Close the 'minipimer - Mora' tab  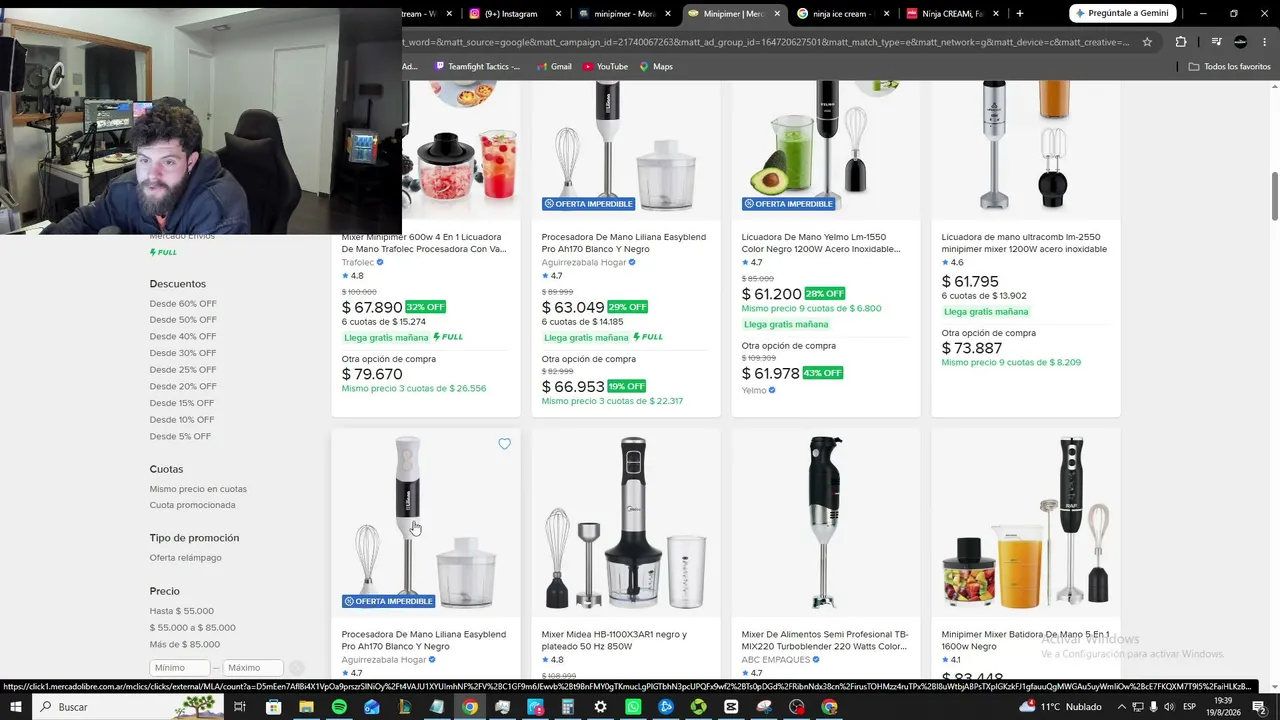tap(668, 14)
